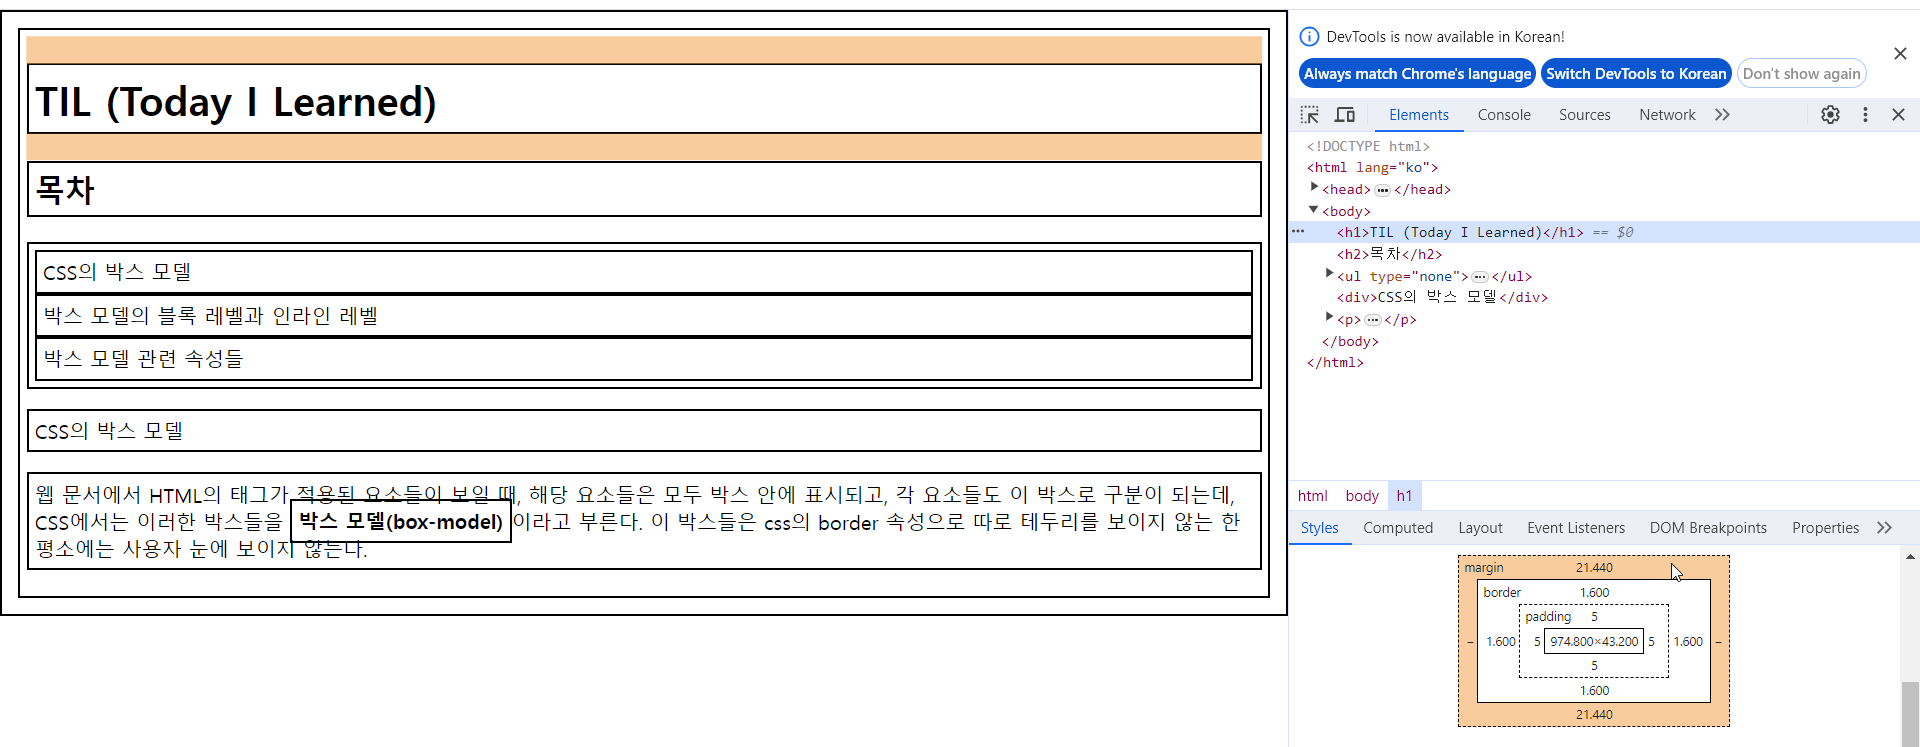Open the DOM Breakpoints tab

tap(1708, 528)
